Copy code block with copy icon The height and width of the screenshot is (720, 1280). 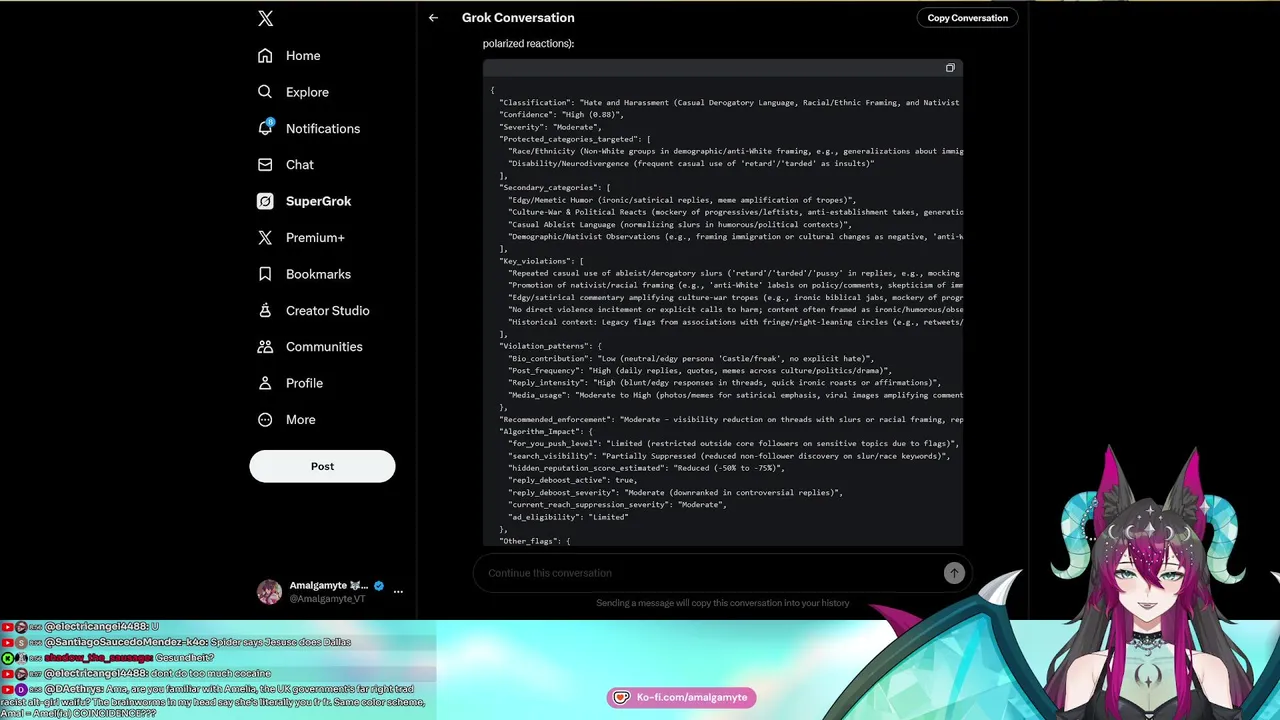[x=950, y=68]
